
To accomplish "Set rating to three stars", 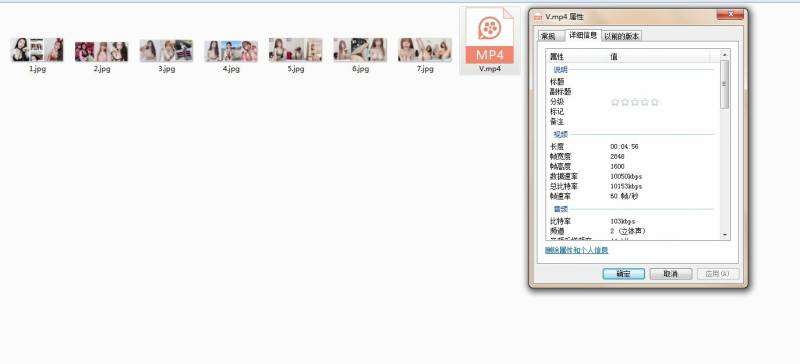I will tap(635, 102).
